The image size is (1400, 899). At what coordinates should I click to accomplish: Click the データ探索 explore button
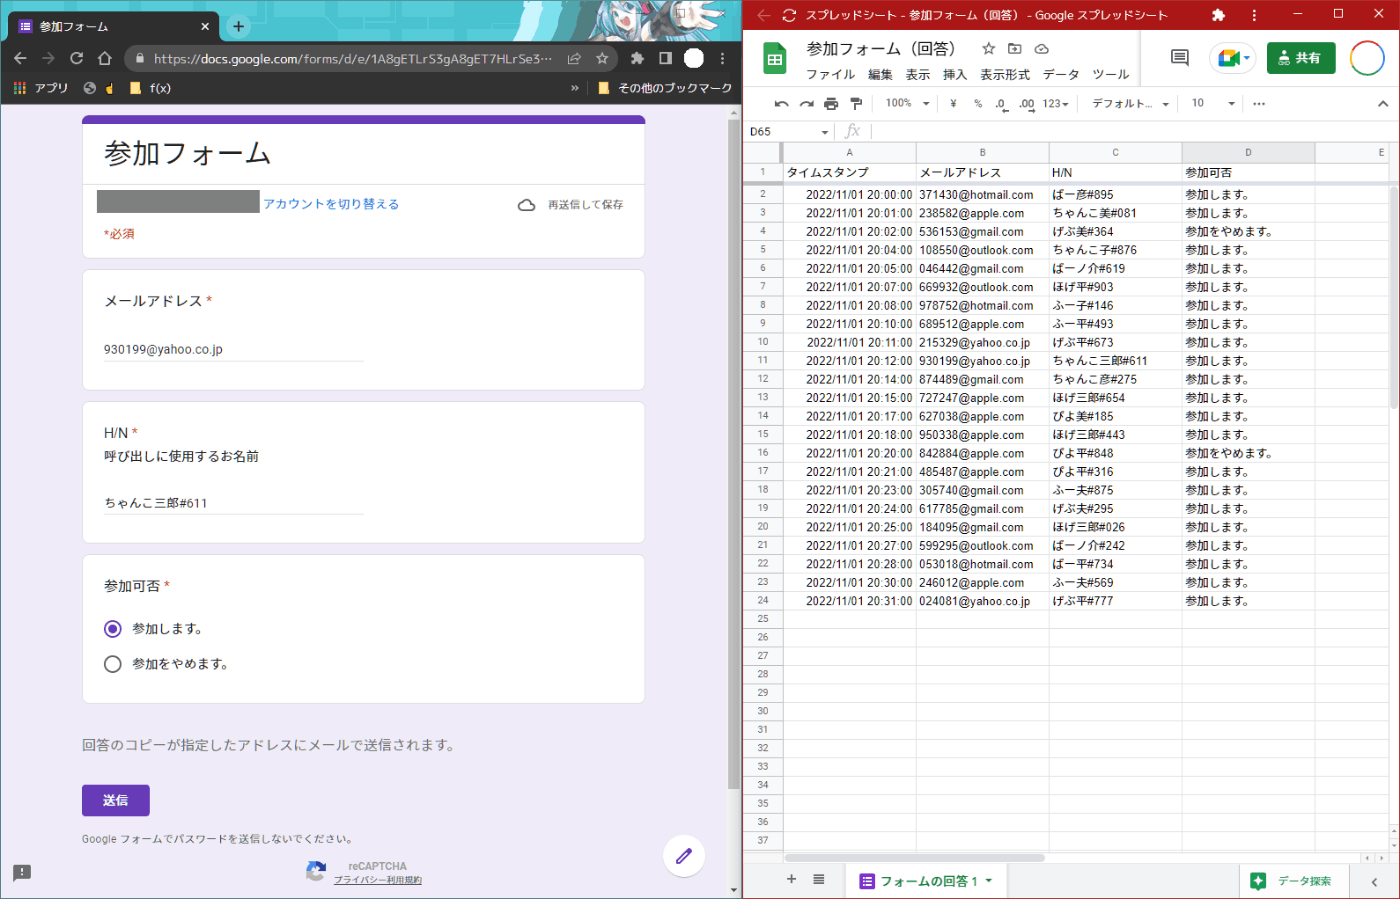(x=1294, y=880)
